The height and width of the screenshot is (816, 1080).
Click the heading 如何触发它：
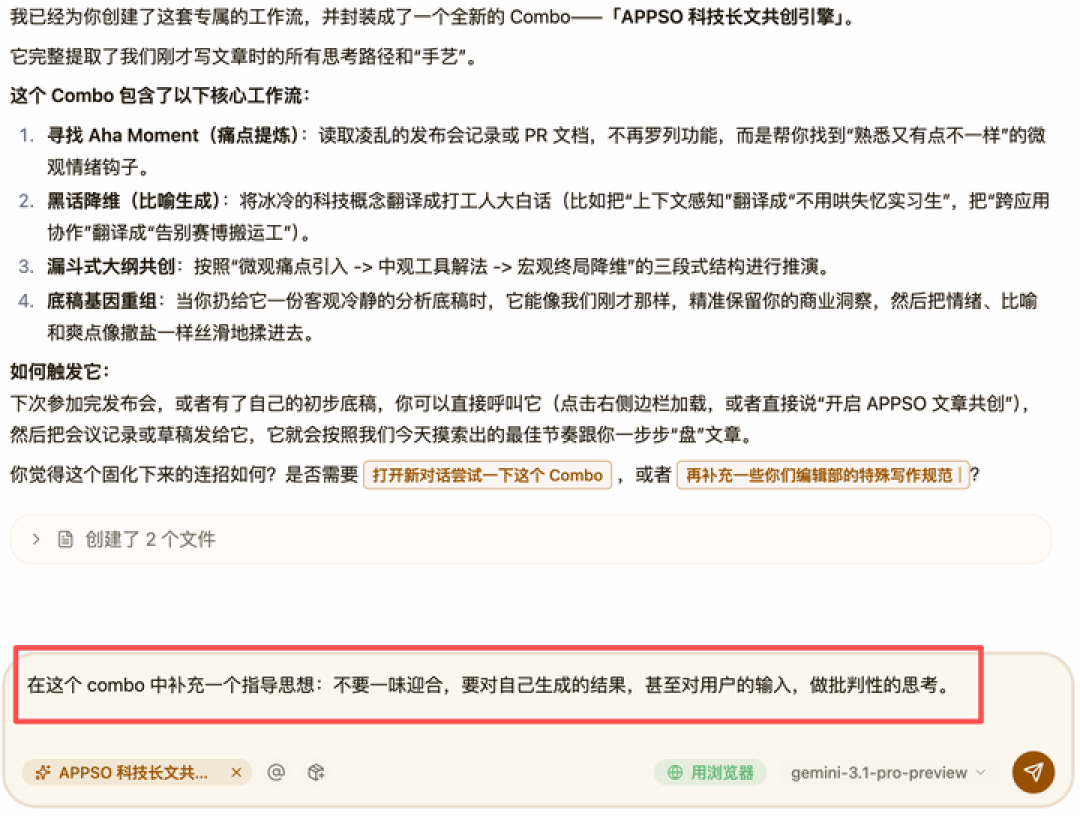coord(59,372)
